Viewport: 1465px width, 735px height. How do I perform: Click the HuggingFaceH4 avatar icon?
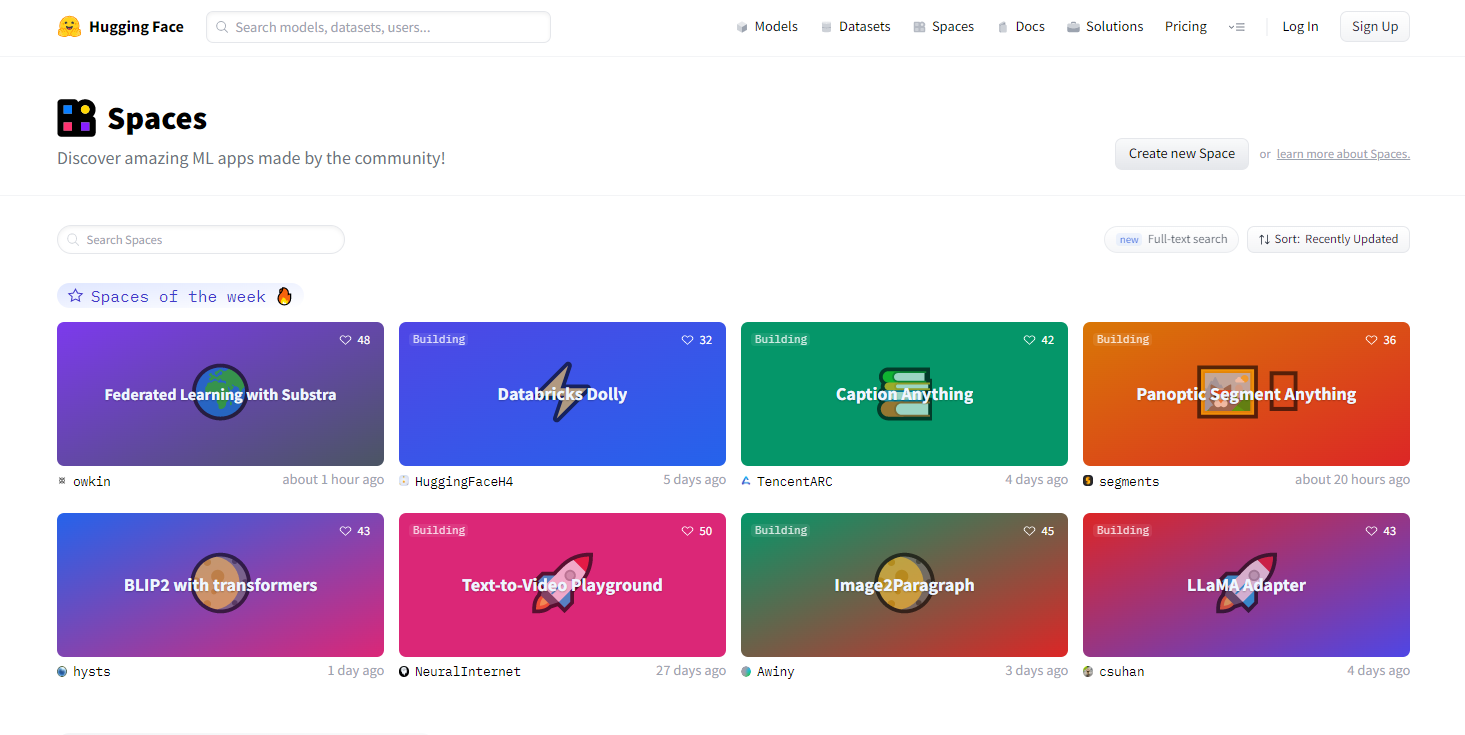point(404,481)
